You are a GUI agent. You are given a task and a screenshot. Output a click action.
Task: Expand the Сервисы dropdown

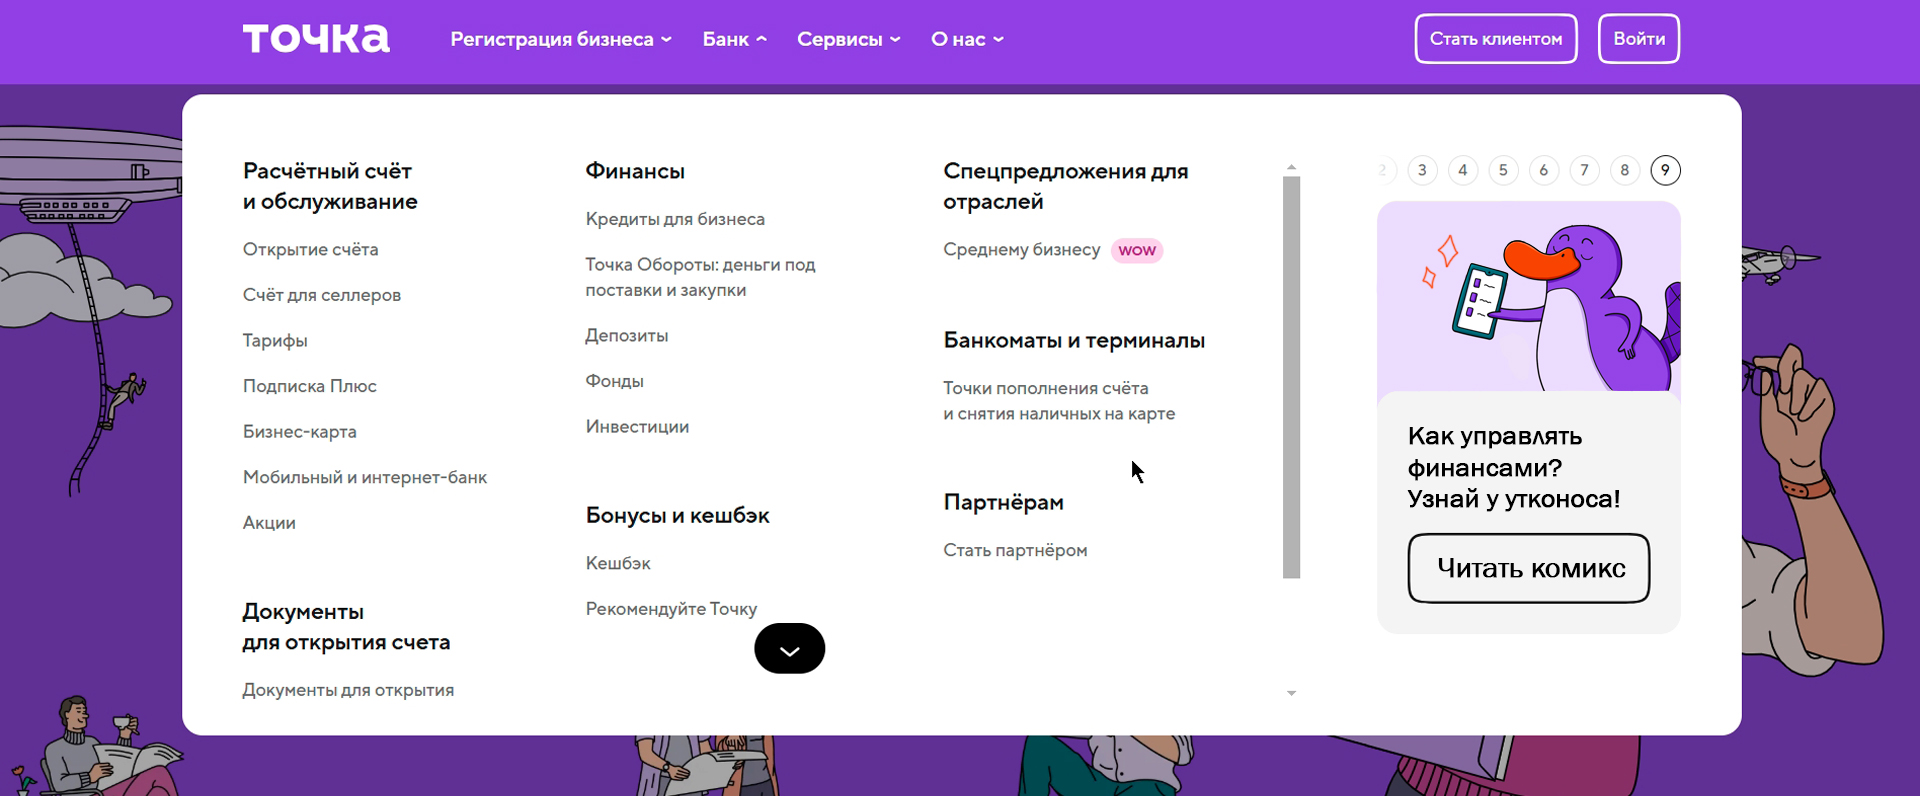[848, 39]
